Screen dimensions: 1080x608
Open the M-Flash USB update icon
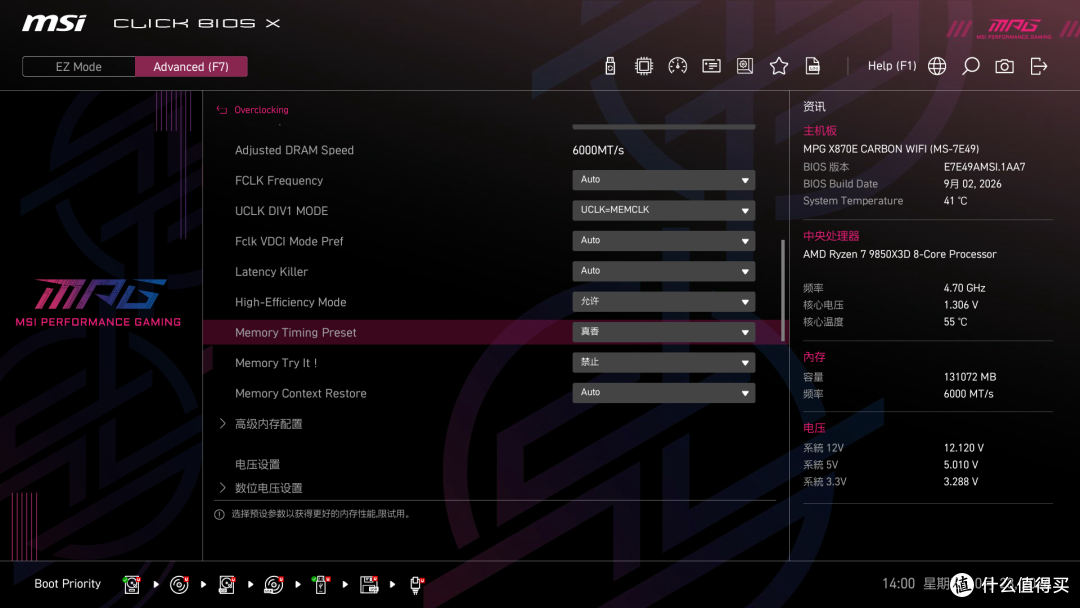610,66
